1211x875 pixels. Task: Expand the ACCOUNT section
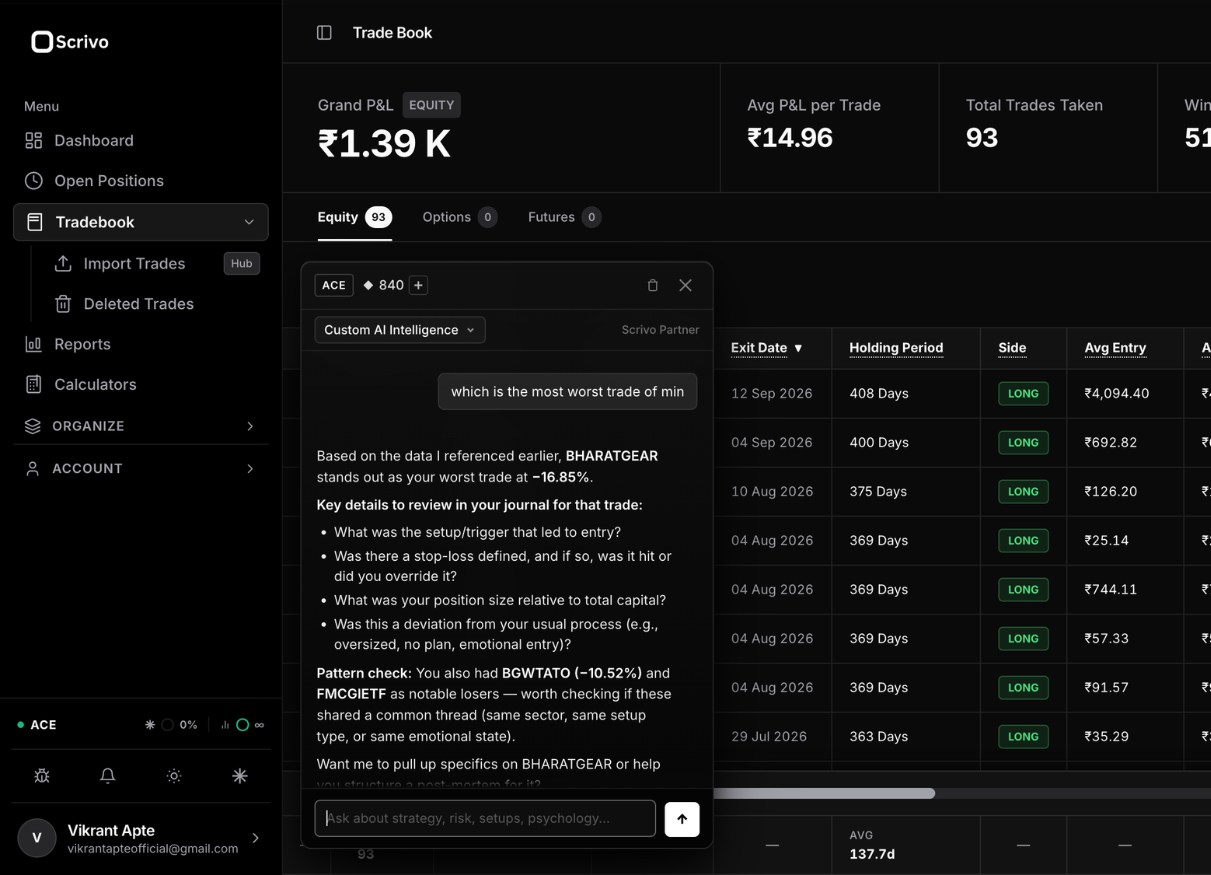(141, 468)
